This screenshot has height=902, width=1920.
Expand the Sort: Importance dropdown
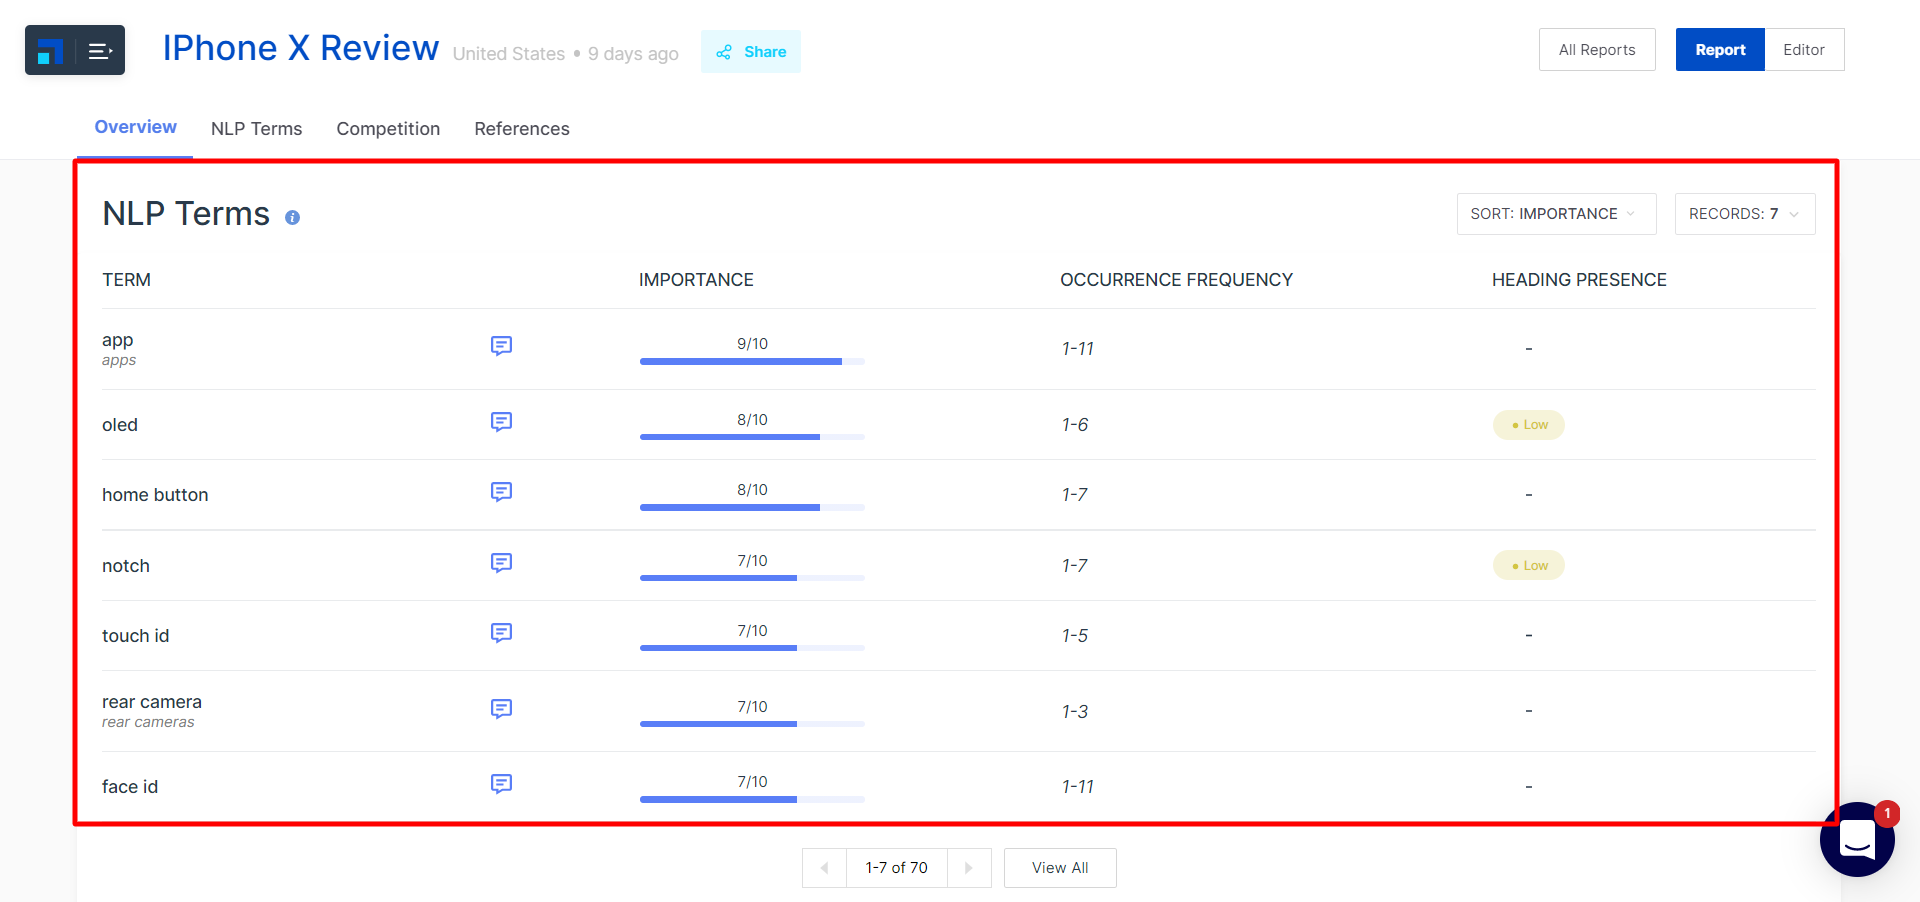[x=1556, y=214]
